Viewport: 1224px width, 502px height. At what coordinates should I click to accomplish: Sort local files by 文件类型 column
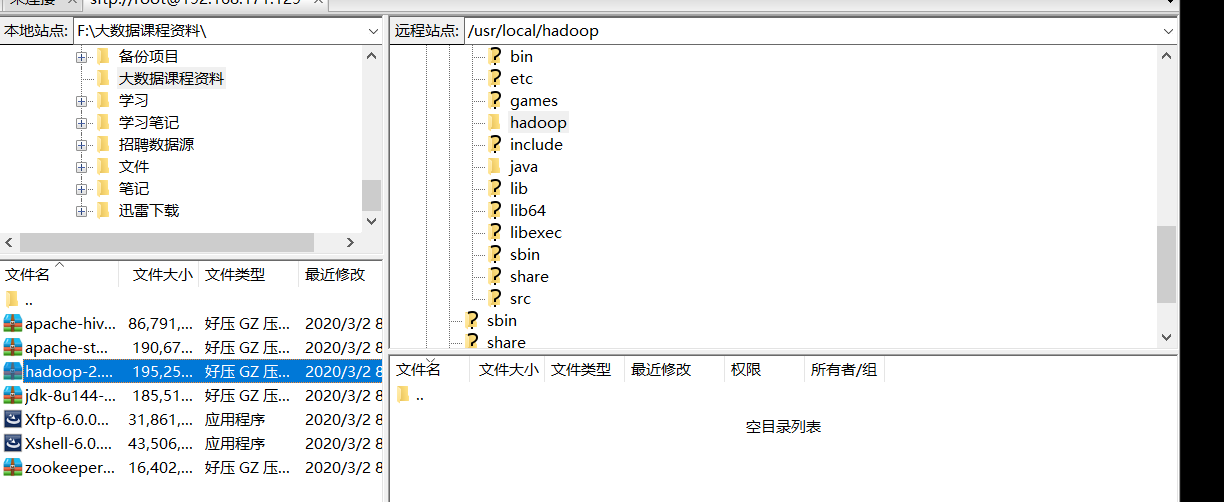pyautogui.click(x=249, y=274)
